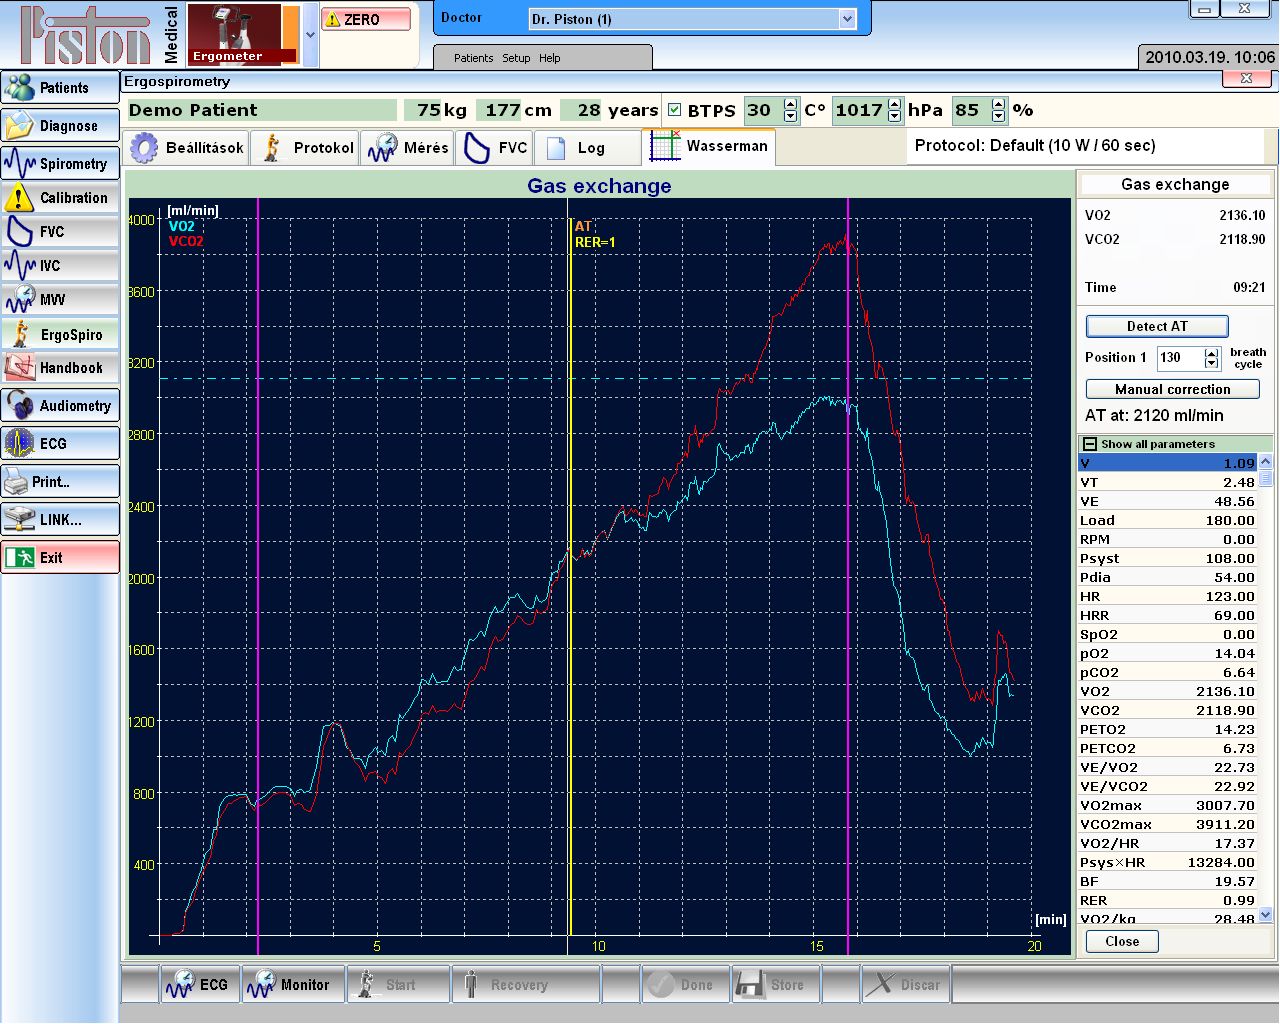The image size is (1280, 1024).
Task: Open the Patients sidebar module
Action: click(x=60, y=88)
